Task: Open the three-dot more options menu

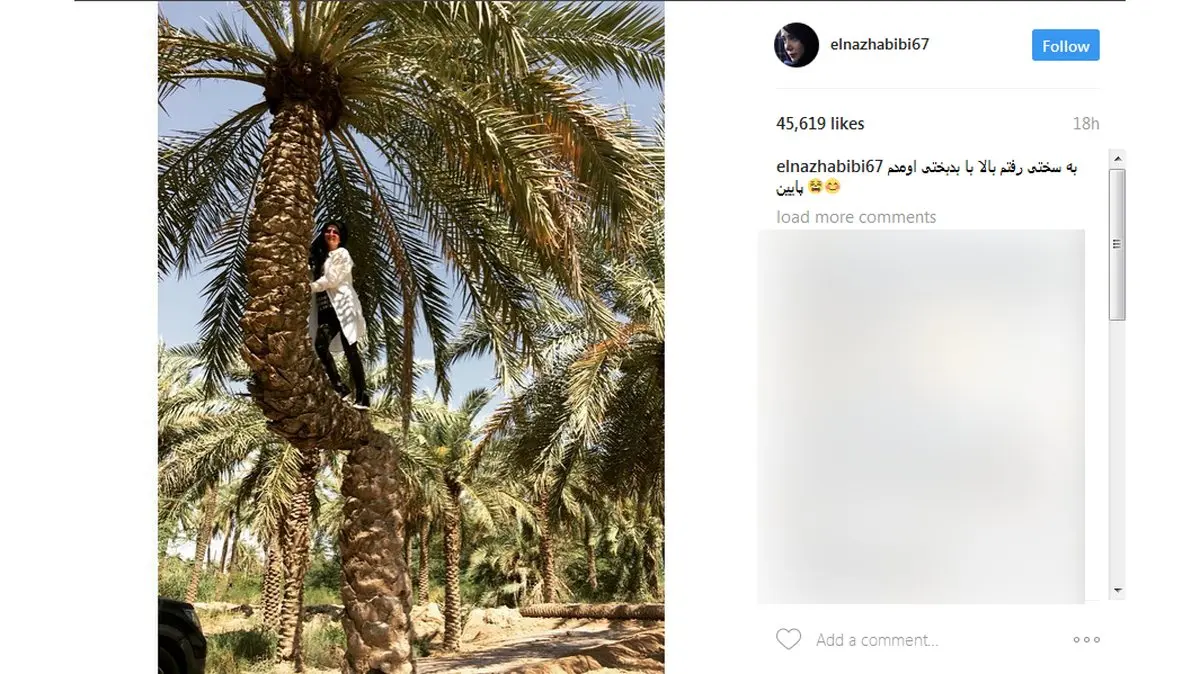Action: point(1086,640)
